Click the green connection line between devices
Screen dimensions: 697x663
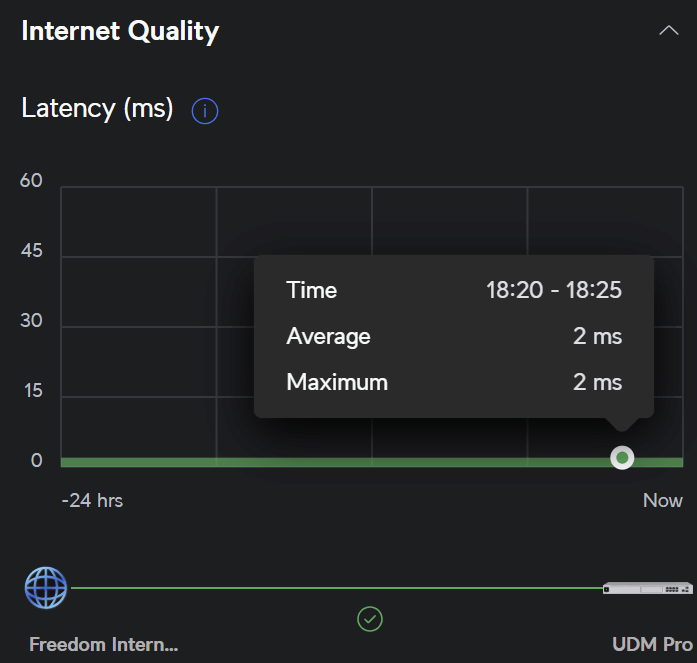336,588
